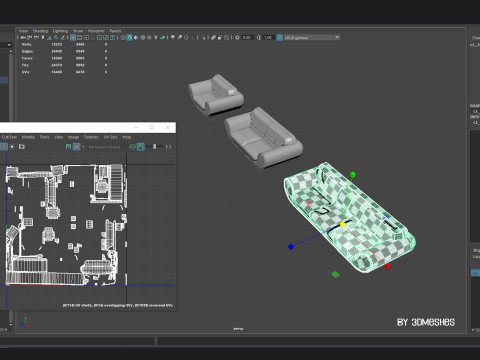Image resolution: width=480 pixels, height=360 pixels.
Task: Click the yellow center manipulator handle
Action: 342,225
